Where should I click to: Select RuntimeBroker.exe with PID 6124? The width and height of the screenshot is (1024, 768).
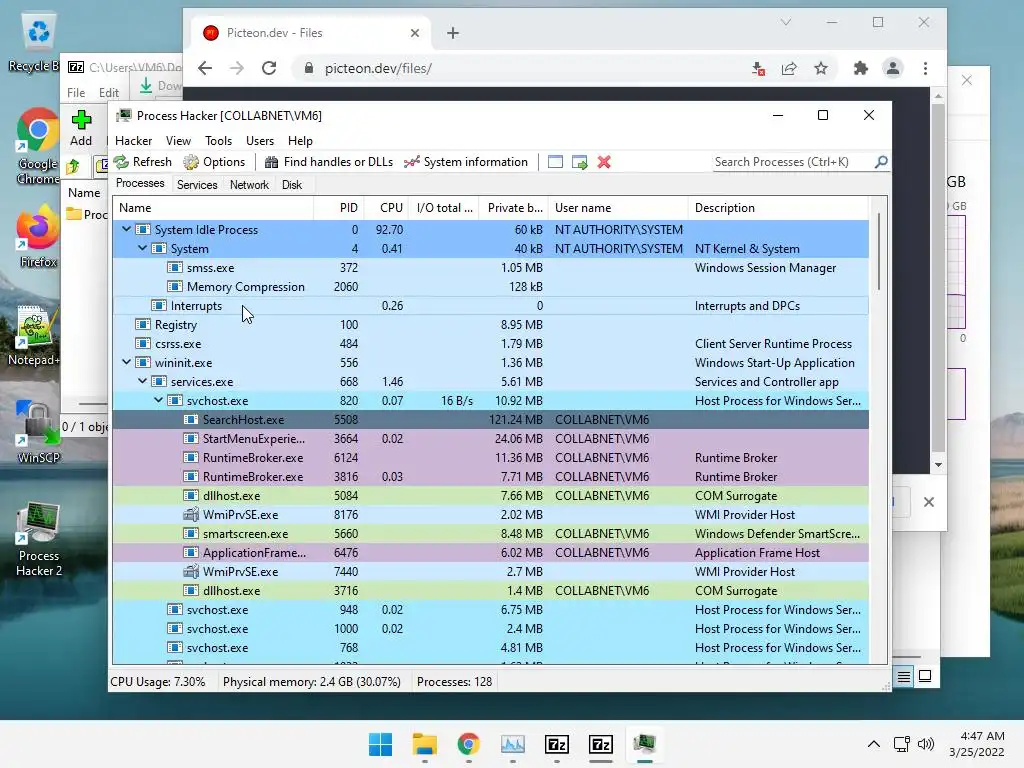490,457
